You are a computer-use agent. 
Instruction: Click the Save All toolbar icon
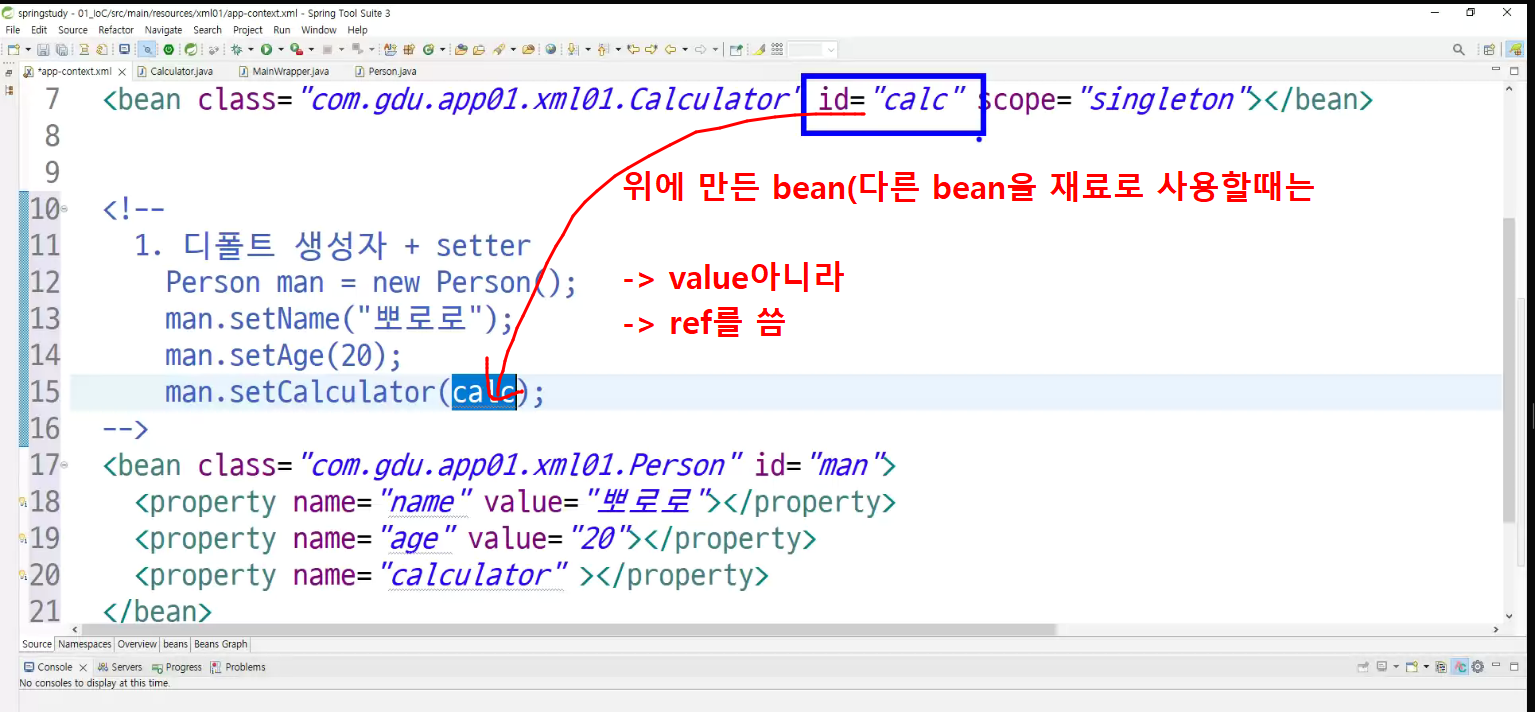(61, 49)
